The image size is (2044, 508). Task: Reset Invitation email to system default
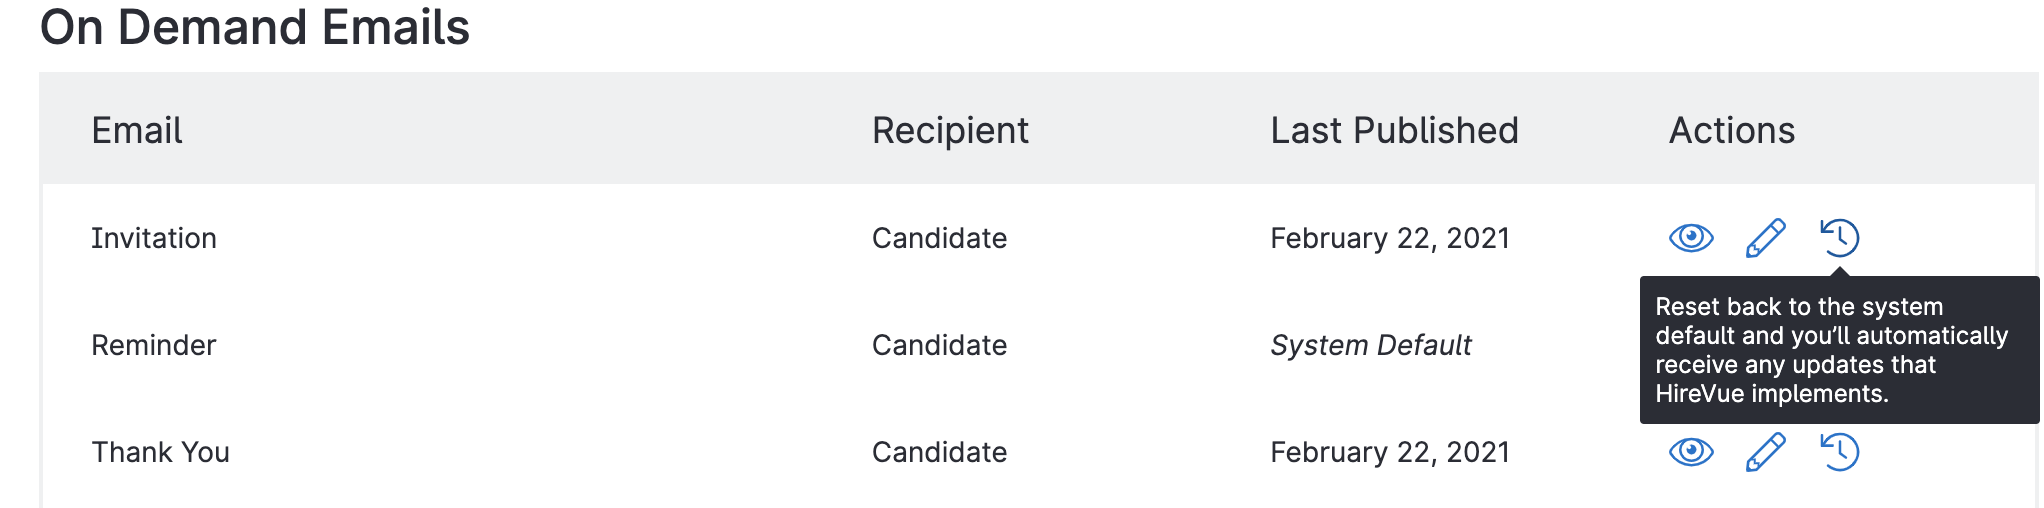1839,238
